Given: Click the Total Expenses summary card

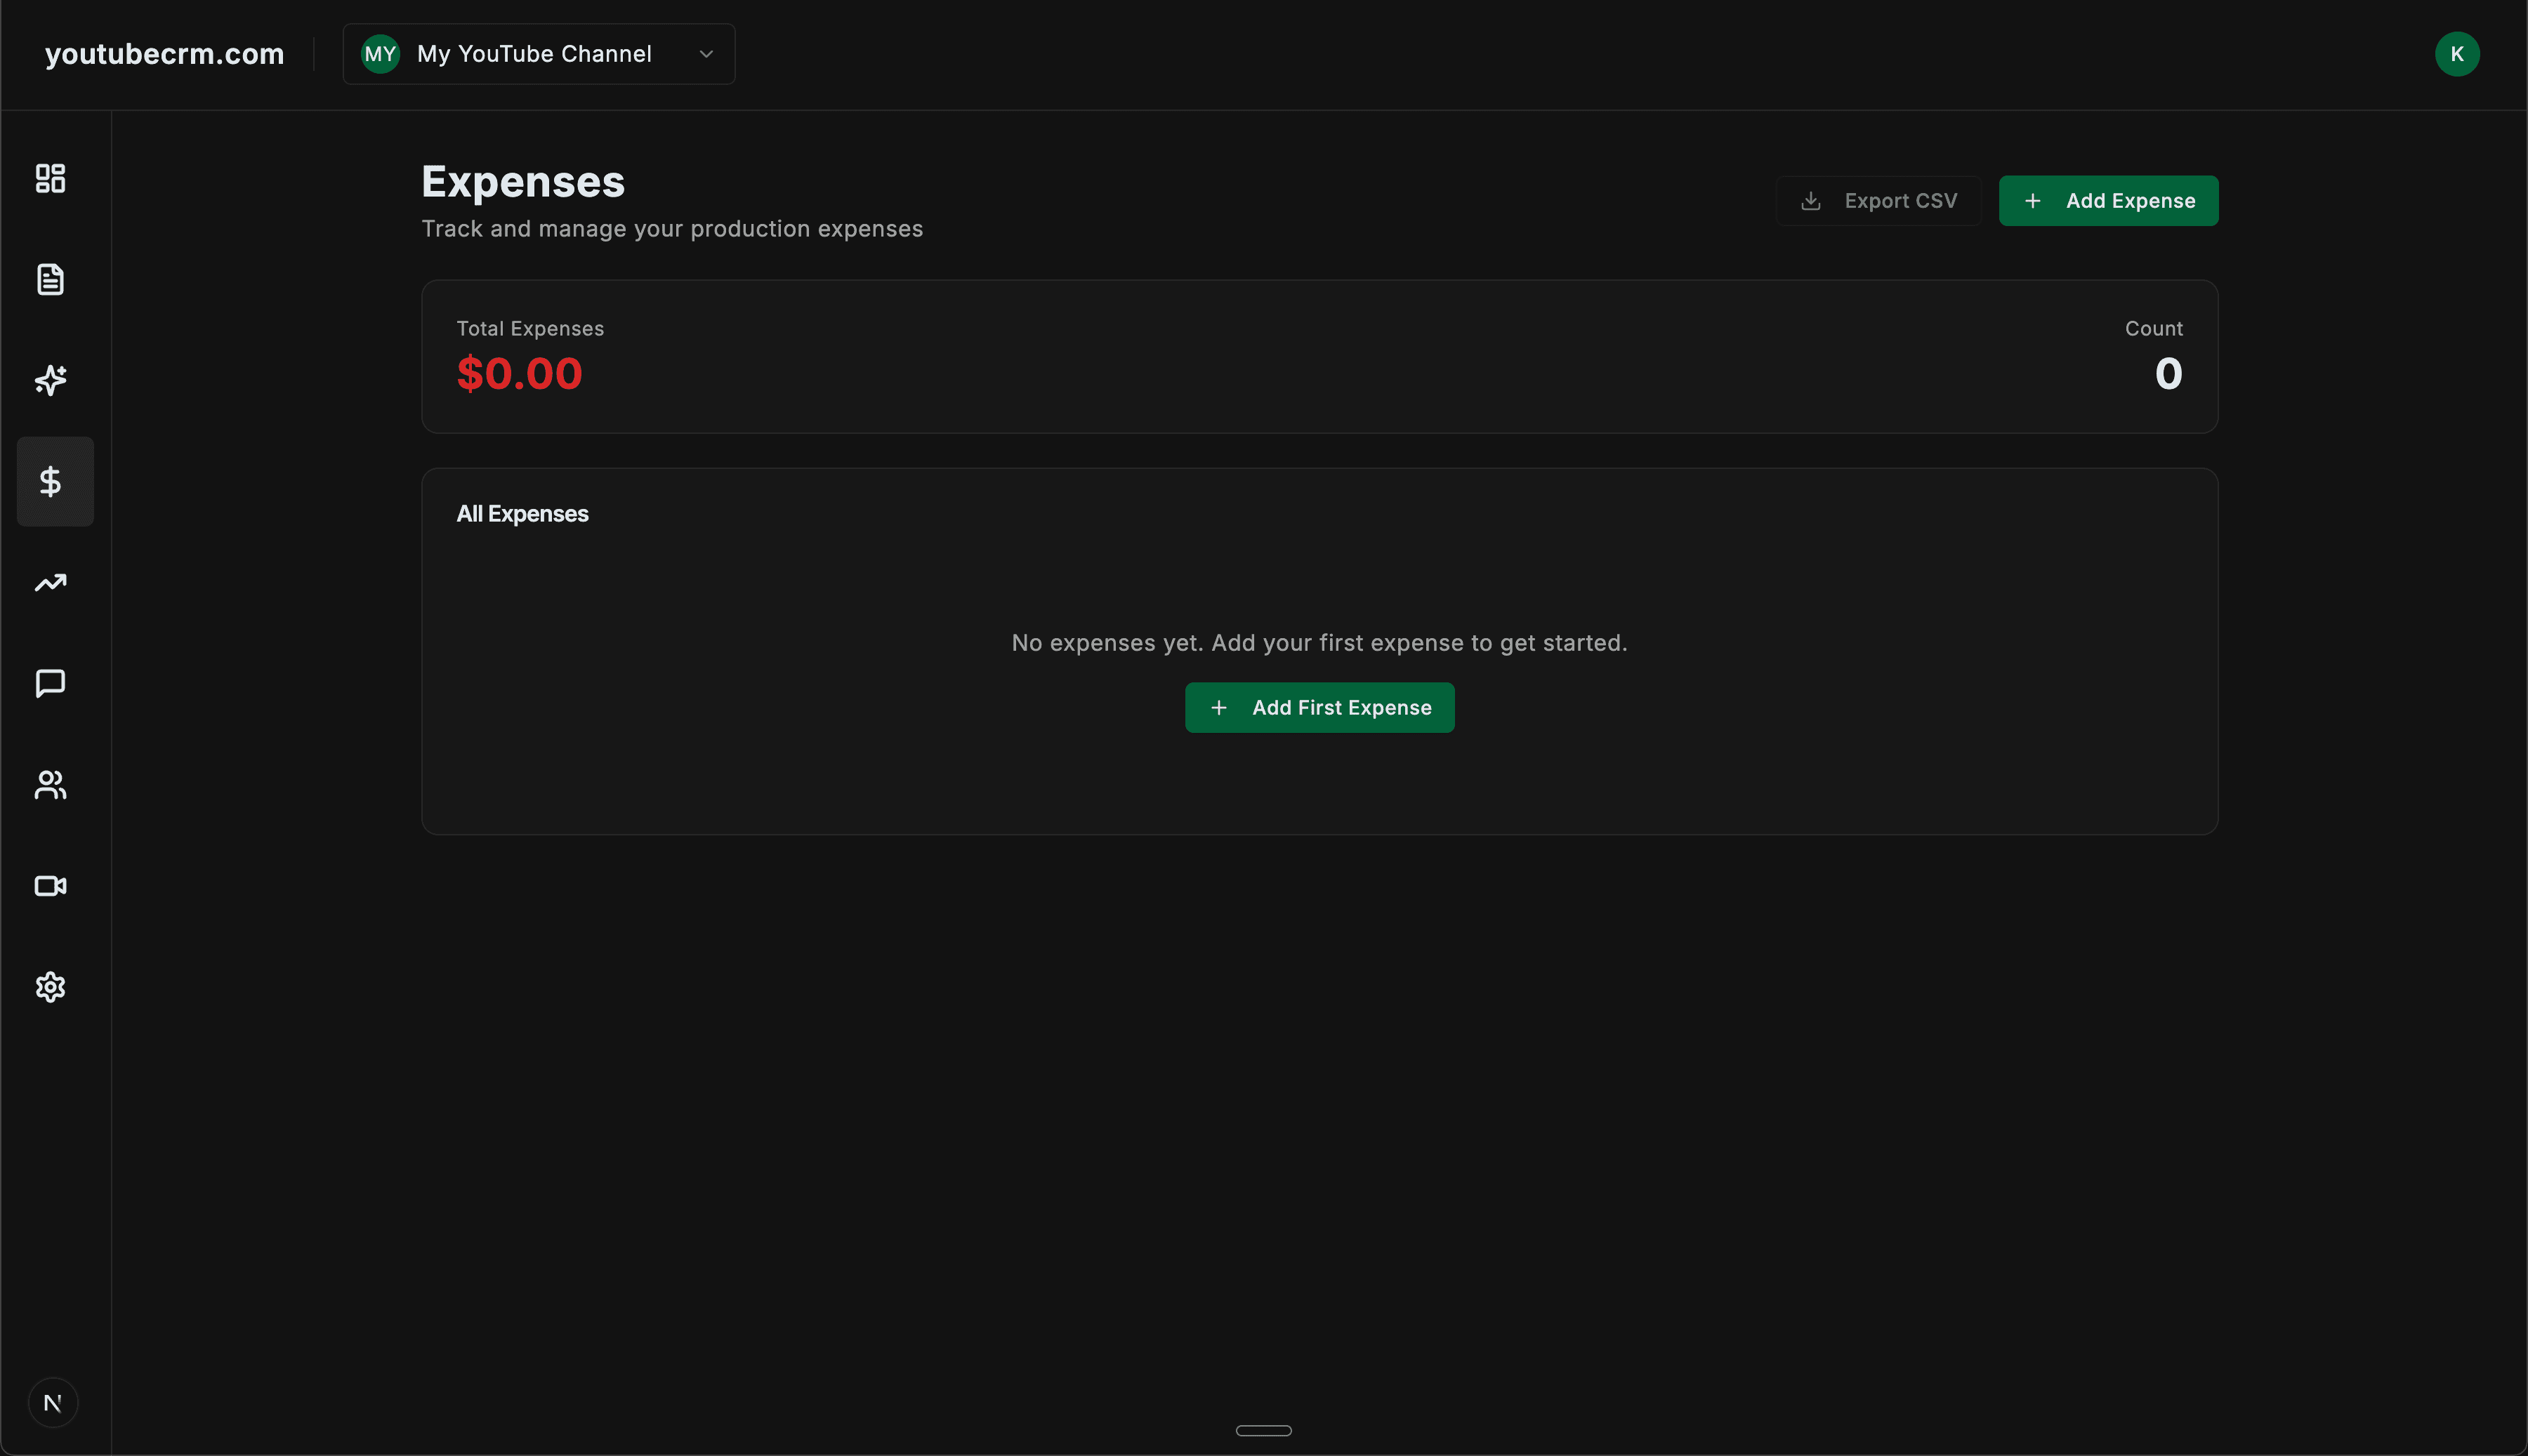Looking at the screenshot, I should pos(1320,357).
